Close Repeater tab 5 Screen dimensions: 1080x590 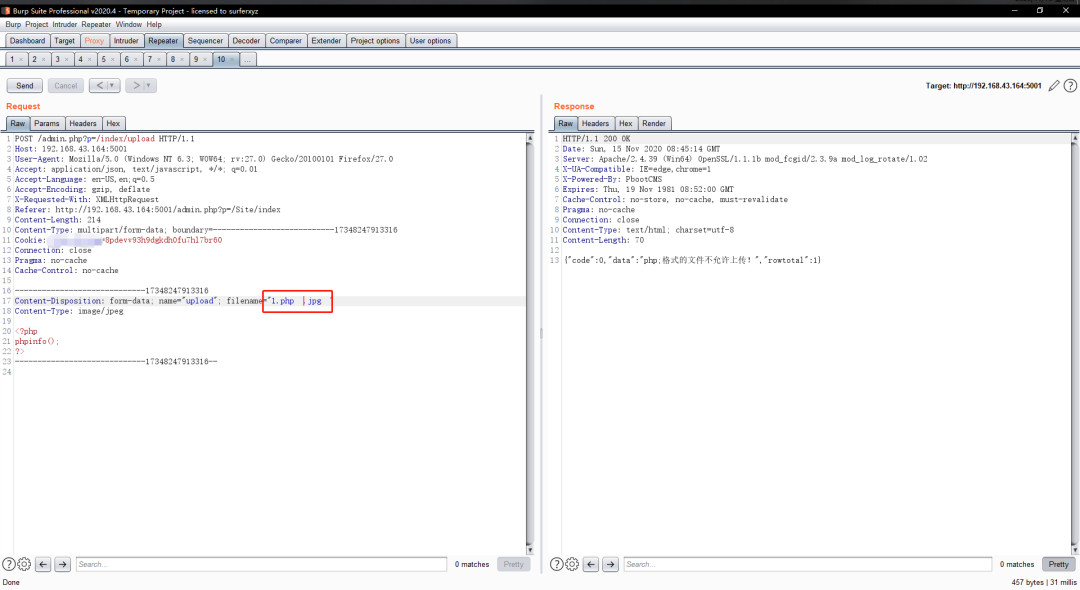click(x=113, y=60)
